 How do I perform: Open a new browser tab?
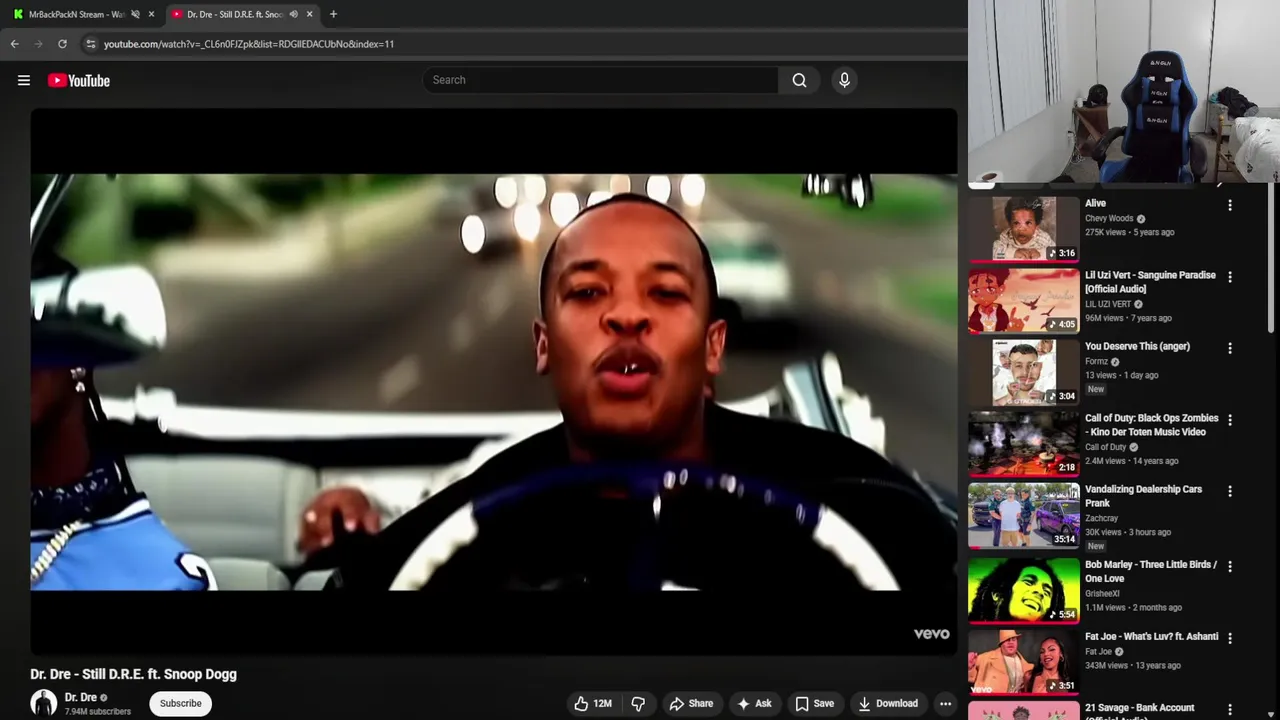click(333, 14)
